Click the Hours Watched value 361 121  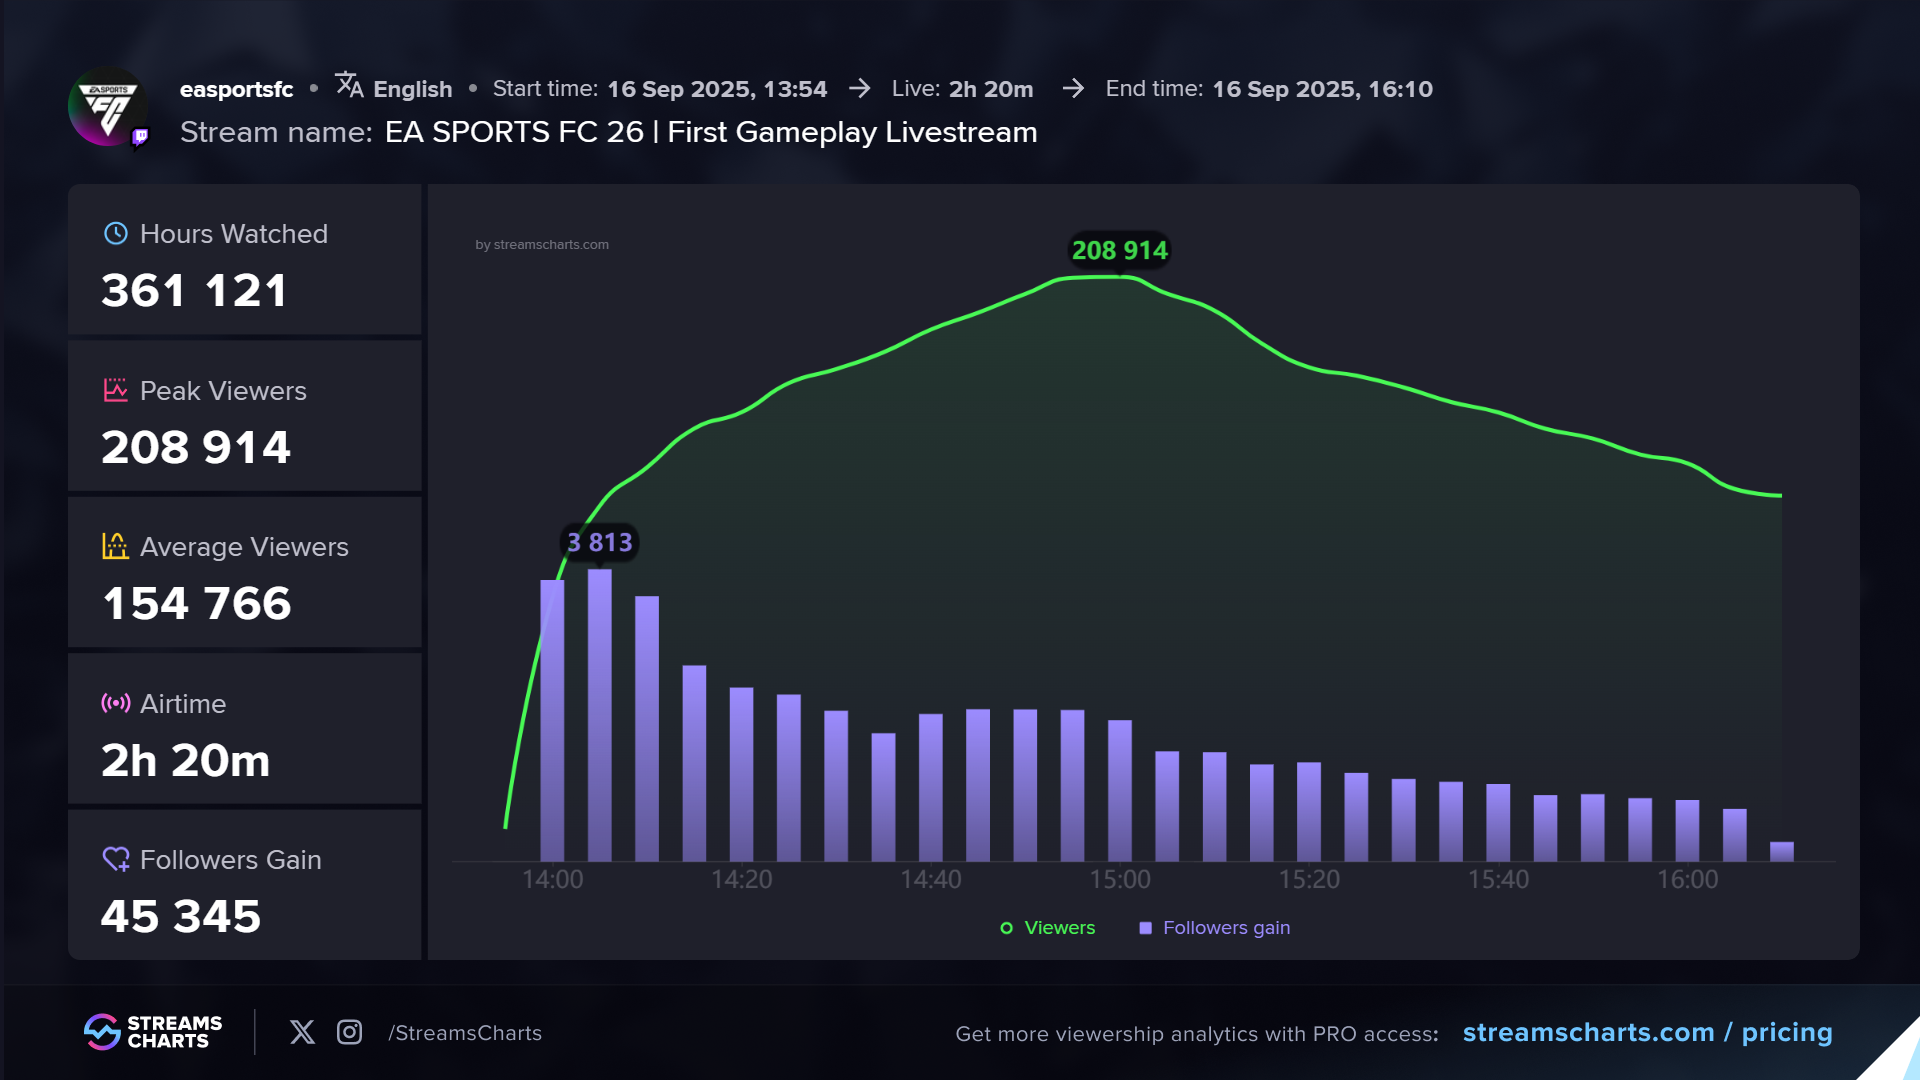point(195,291)
